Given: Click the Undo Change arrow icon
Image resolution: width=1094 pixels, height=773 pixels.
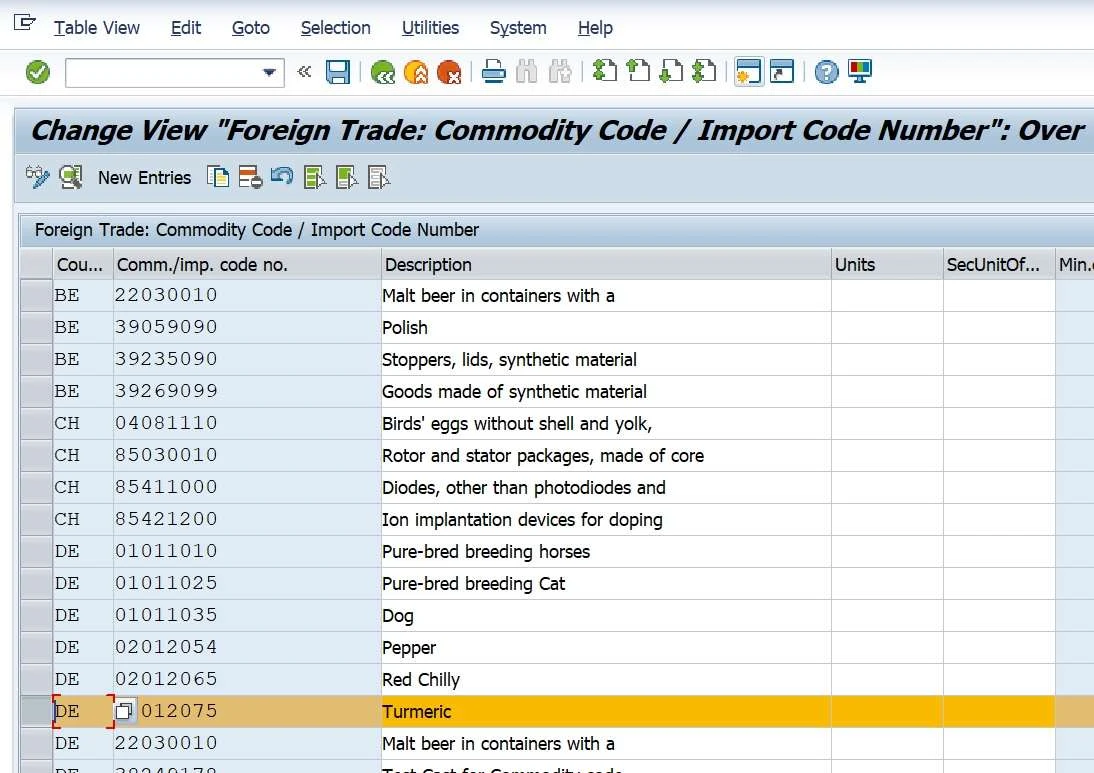Looking at the screenshot, I should click(282, 176).
